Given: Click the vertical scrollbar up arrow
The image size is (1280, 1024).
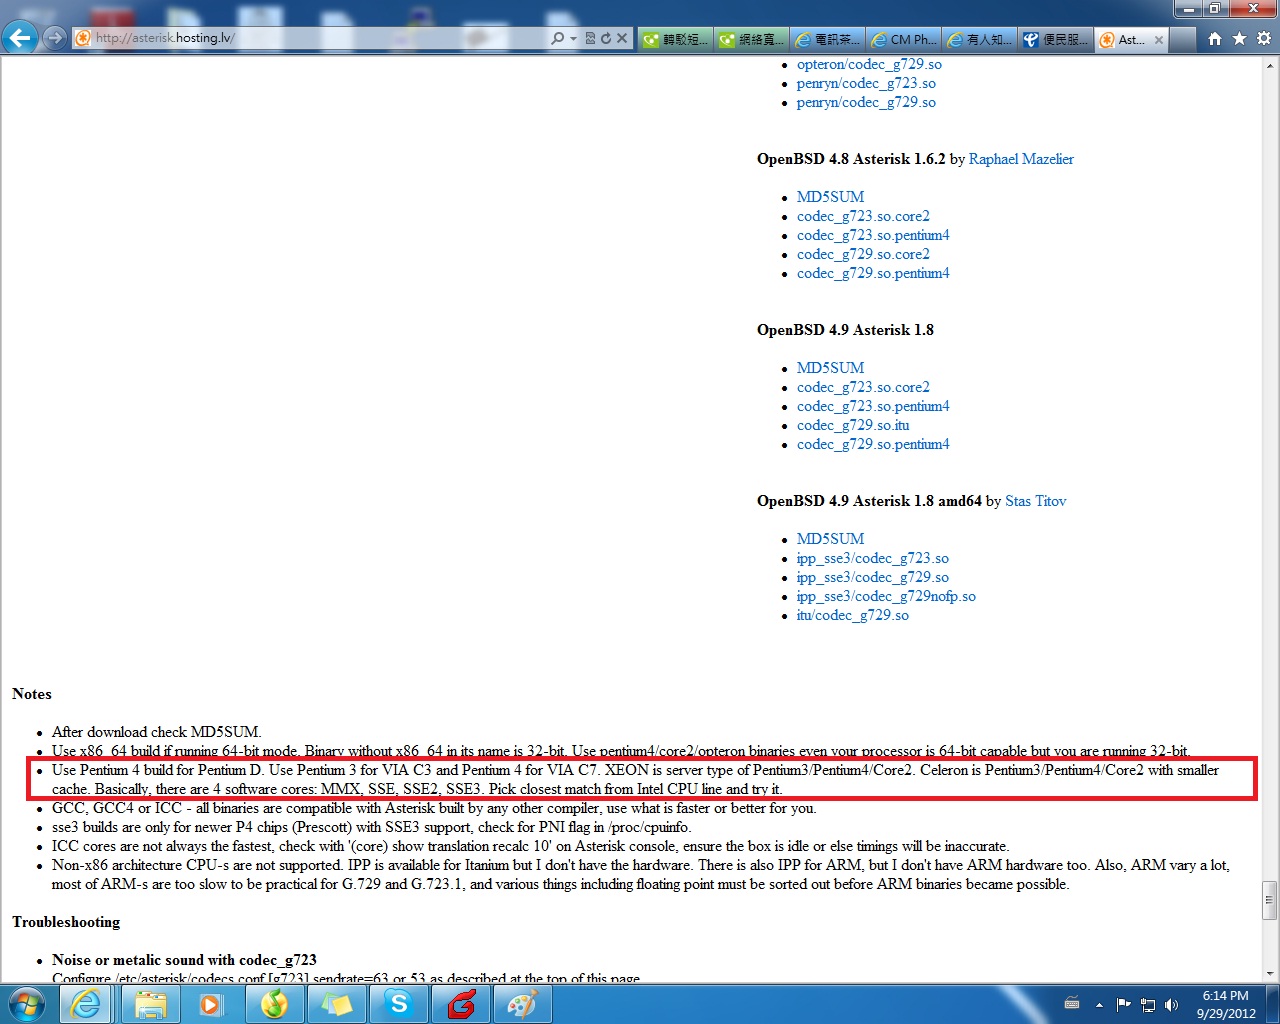Looking at the screenshot, I should coord(1270,64).
